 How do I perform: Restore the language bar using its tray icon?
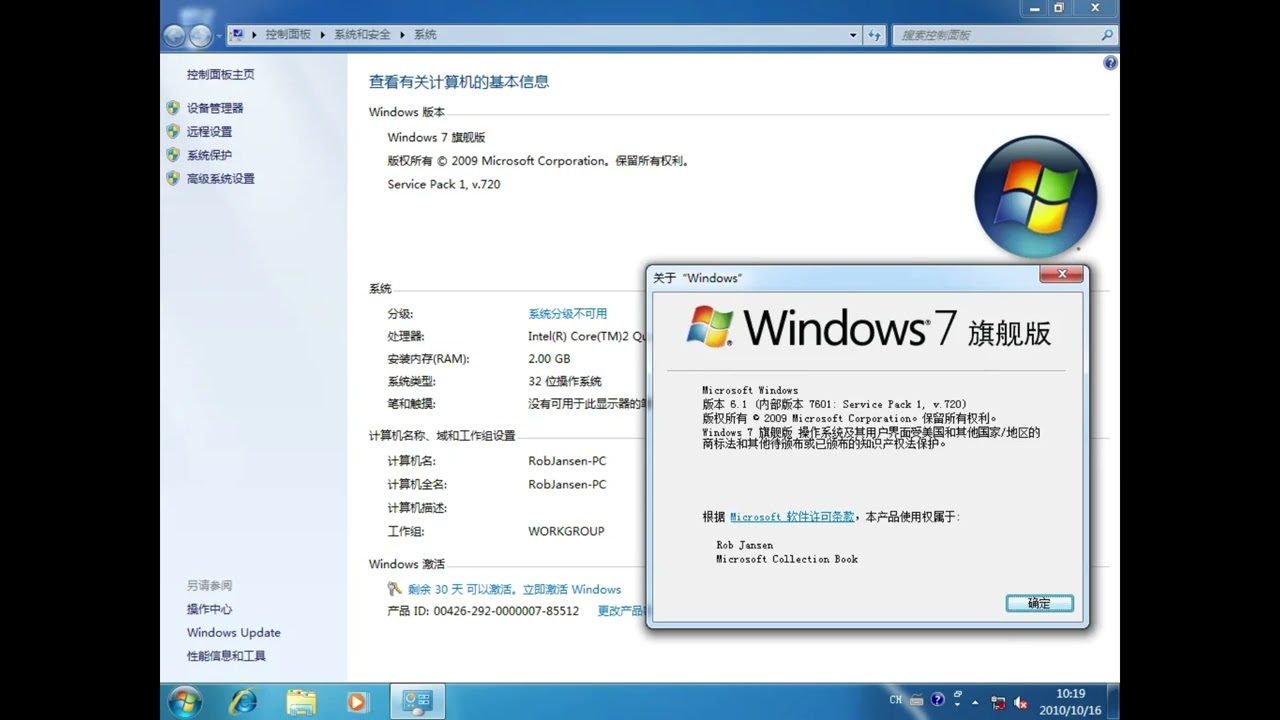(957, 694)
